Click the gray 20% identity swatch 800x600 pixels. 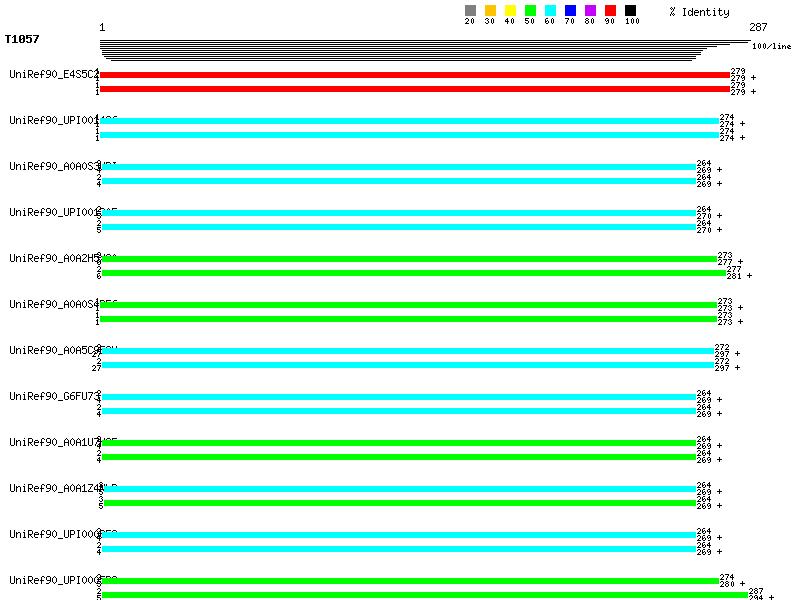(x=470, y=10)
